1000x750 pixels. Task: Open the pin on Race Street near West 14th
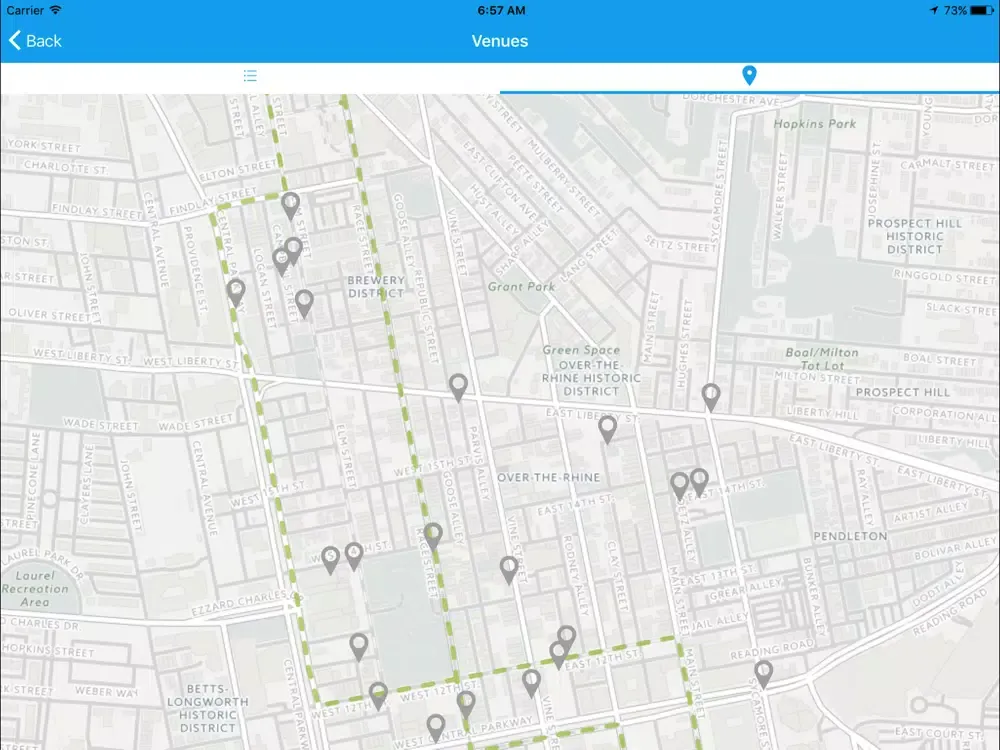coord(433,537)
